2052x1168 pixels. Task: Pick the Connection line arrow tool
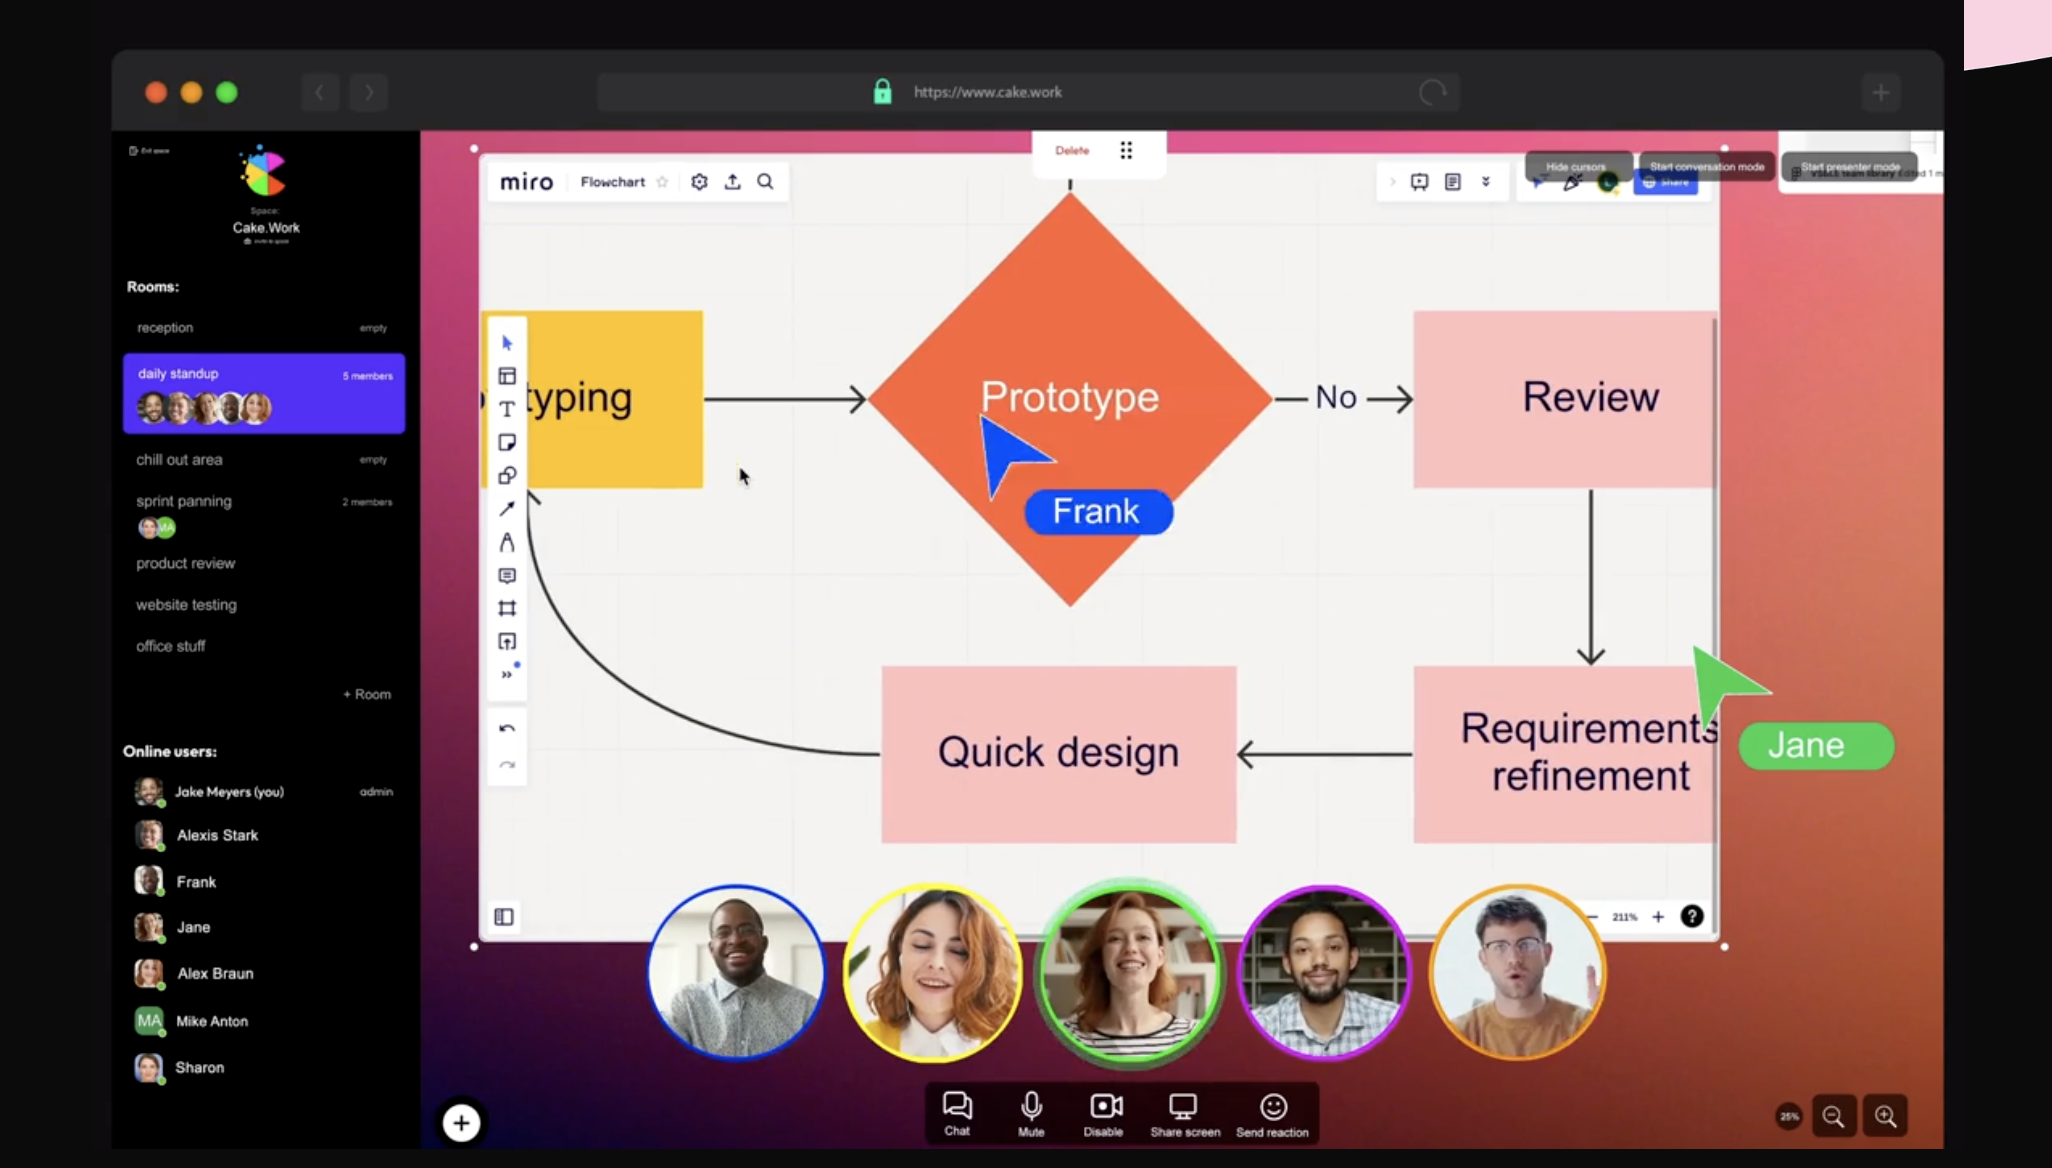507,509
